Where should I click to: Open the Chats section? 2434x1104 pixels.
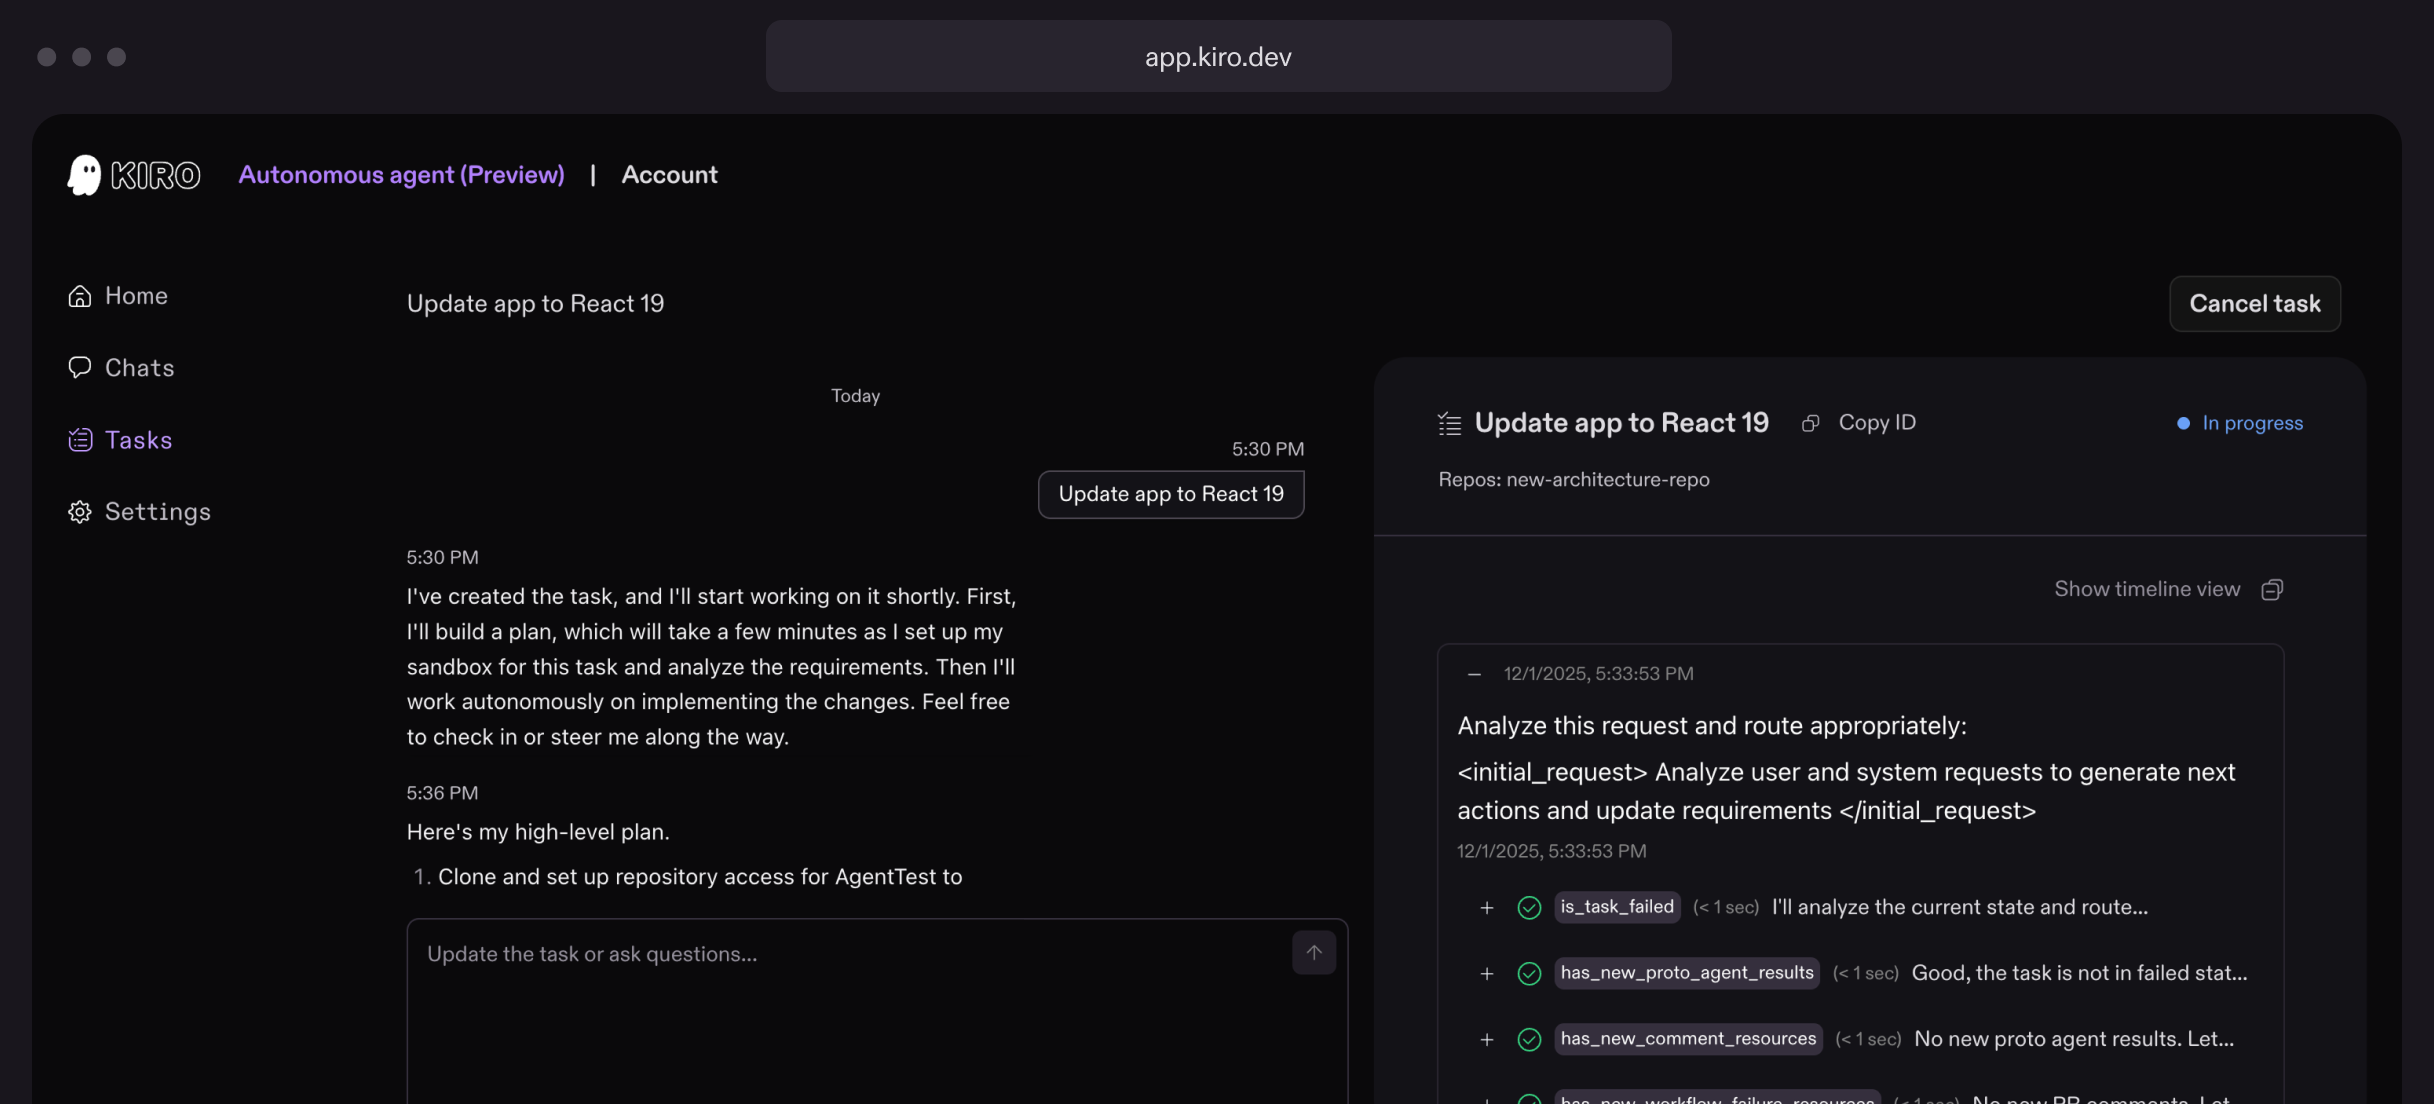(139, 367)
